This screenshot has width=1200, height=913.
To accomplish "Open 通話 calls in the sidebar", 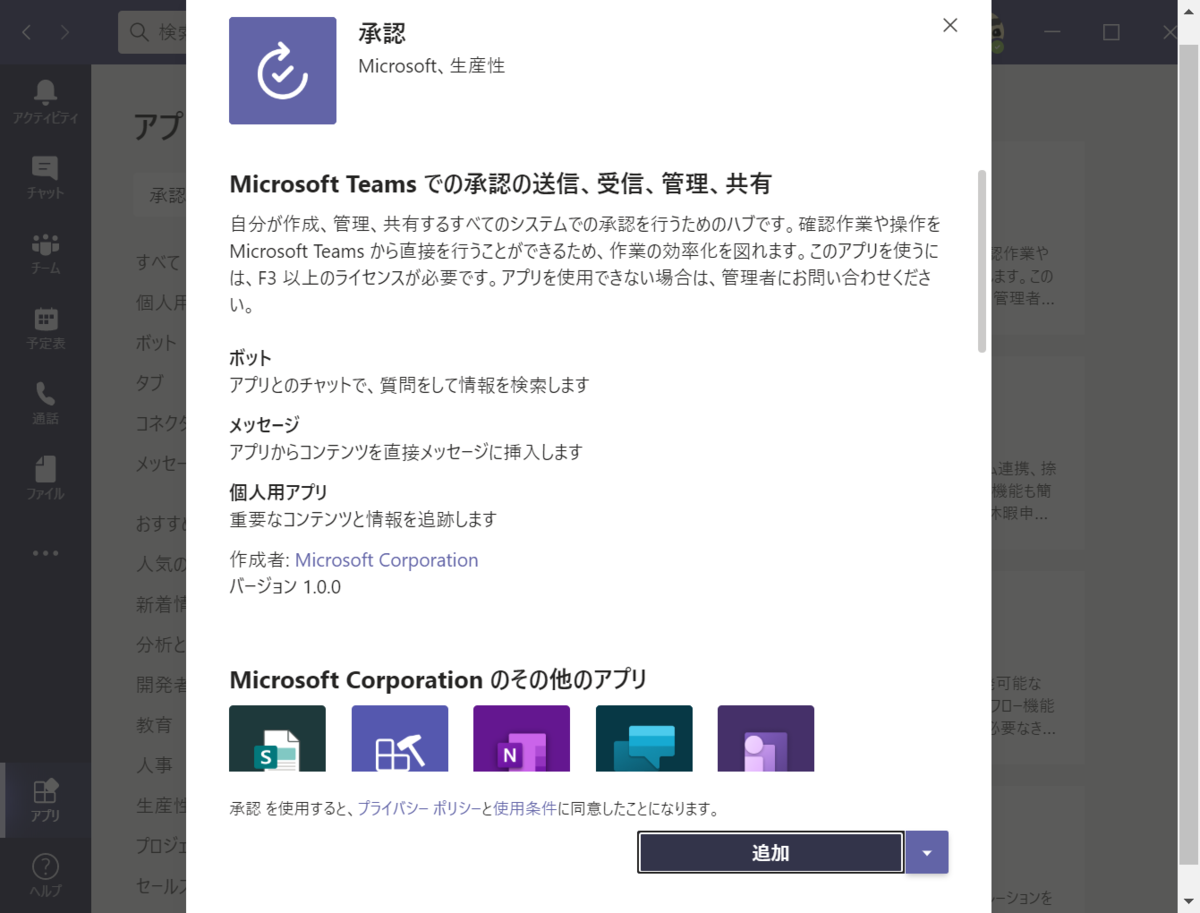I will pos(45,403).
